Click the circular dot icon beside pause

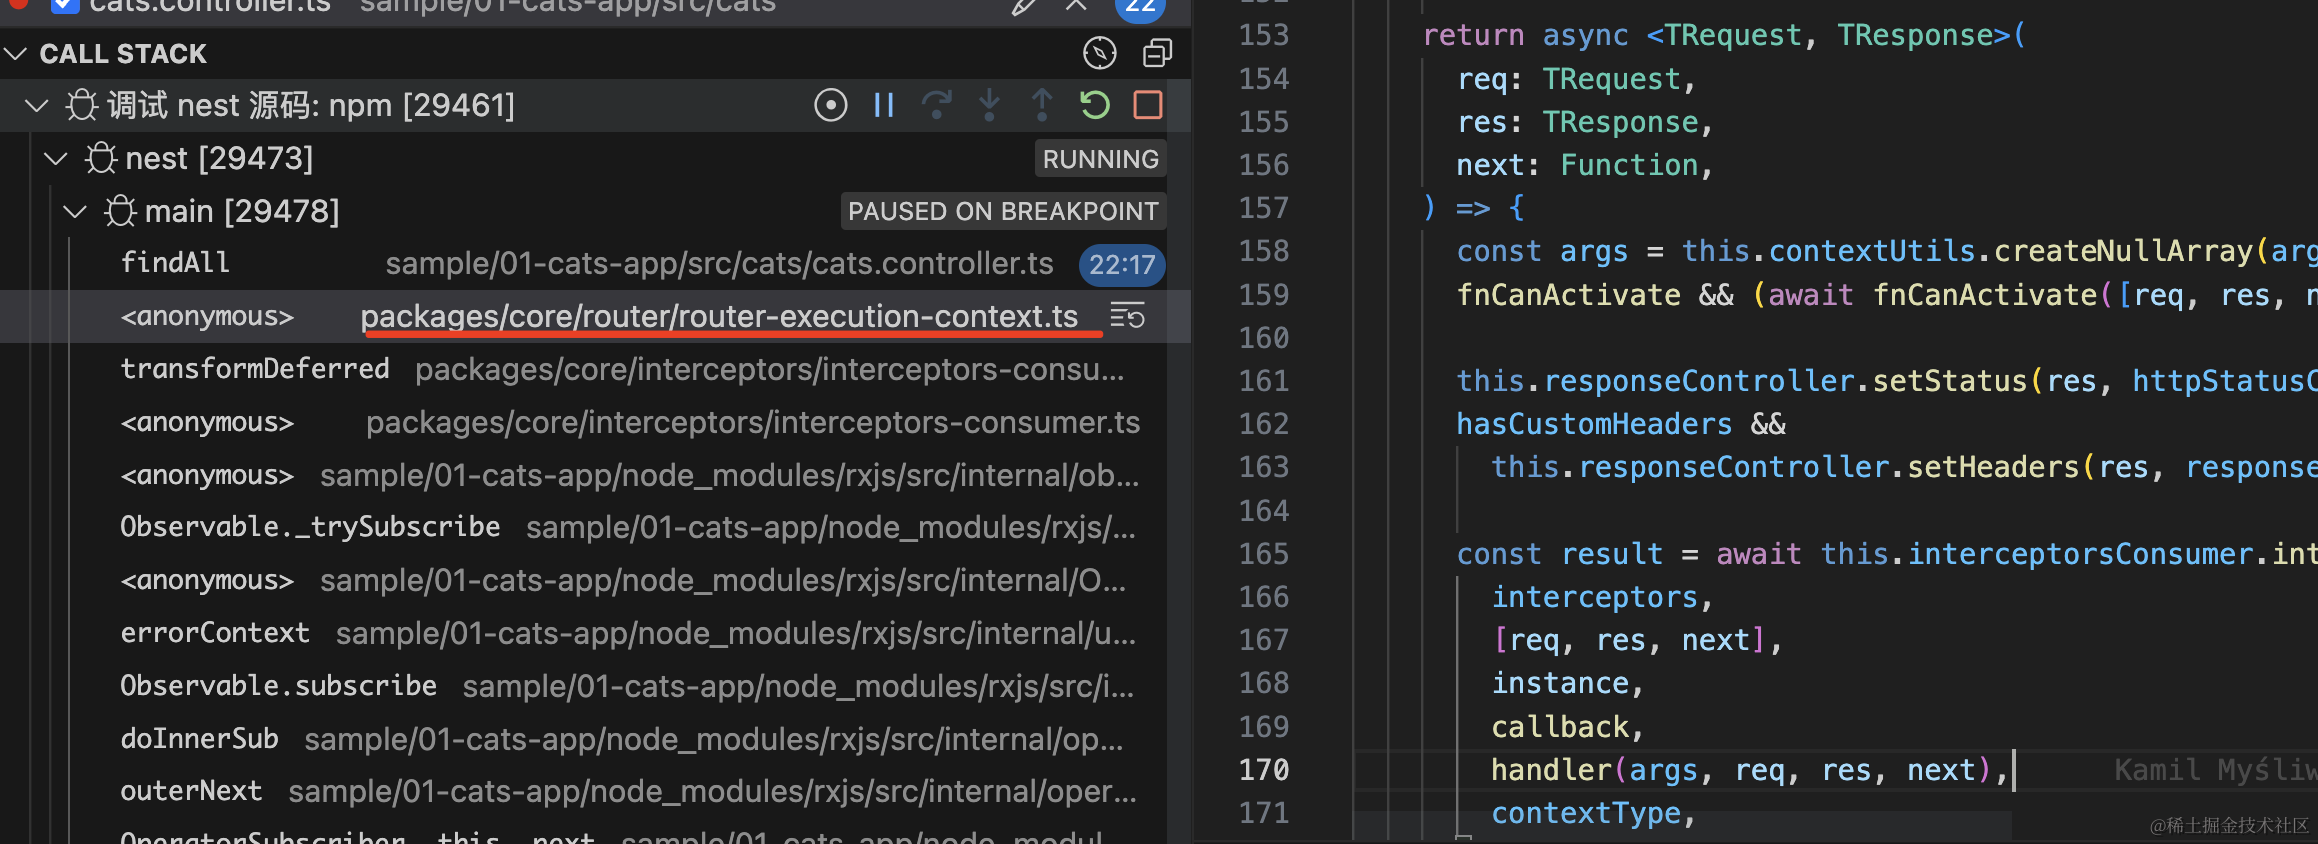coord(830,105)
